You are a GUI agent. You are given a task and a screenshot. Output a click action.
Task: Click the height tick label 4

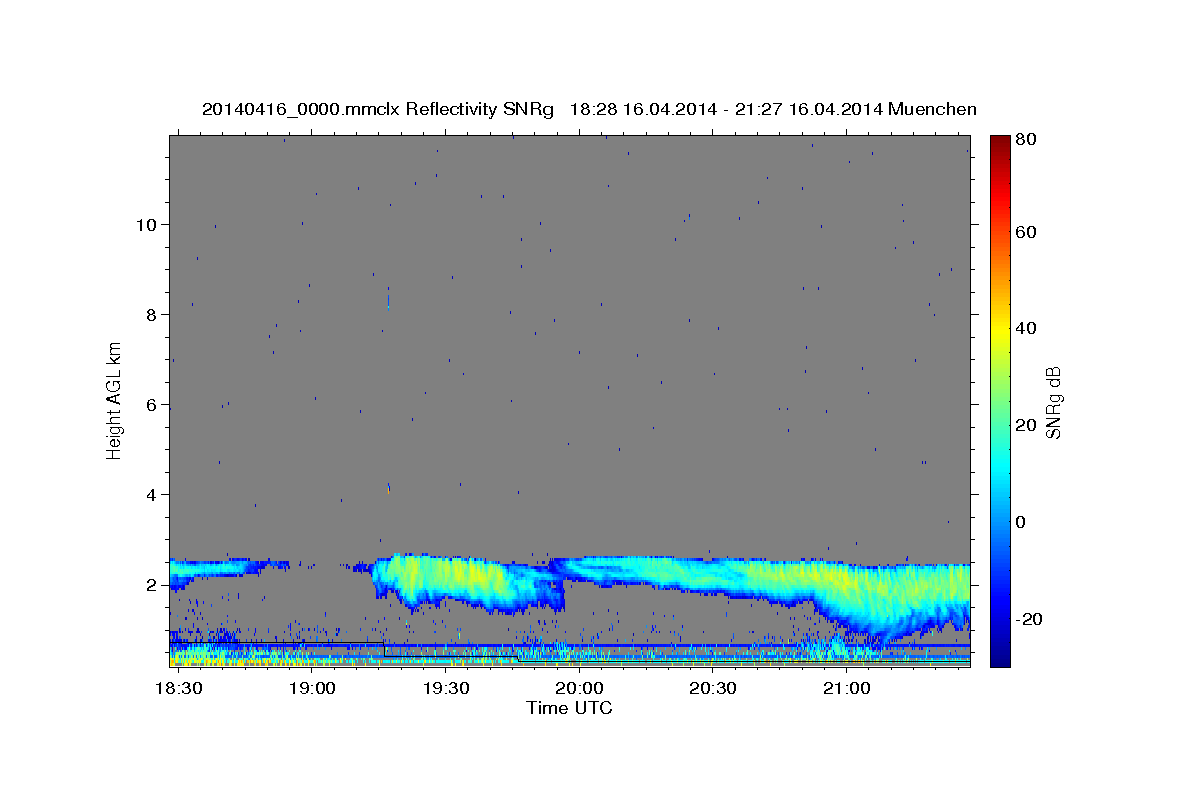[x=150, y=494]
